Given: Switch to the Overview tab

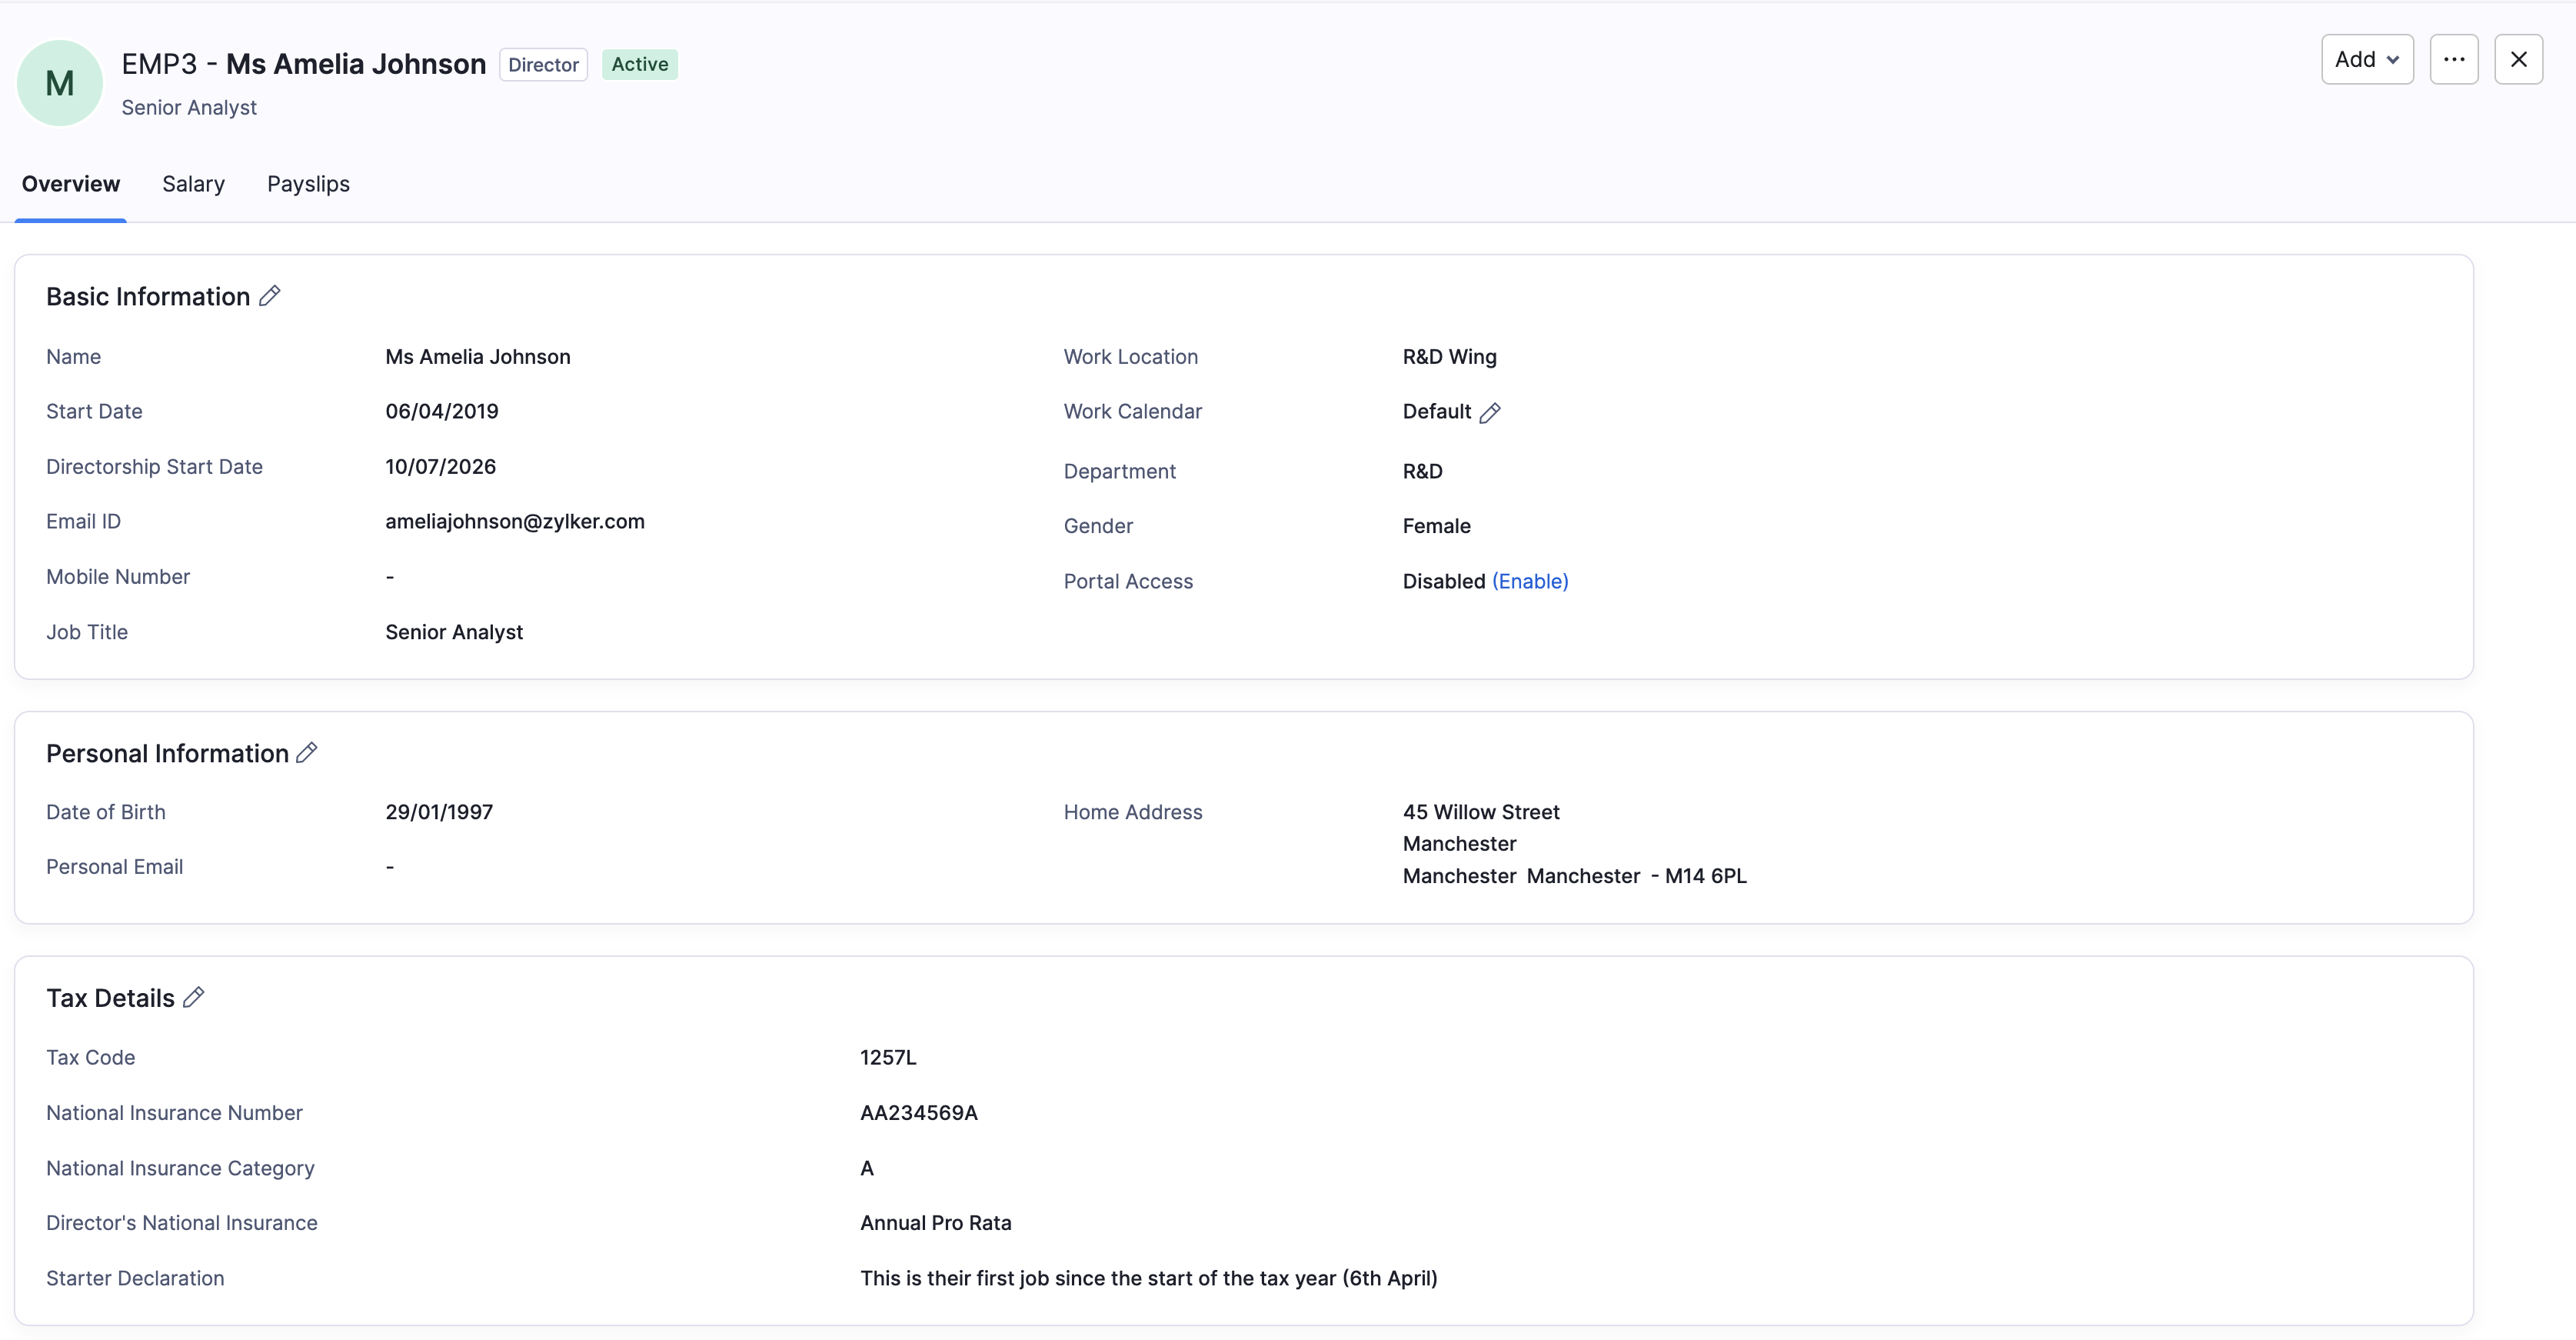Looking at the screenshot, I should [71, 184].
